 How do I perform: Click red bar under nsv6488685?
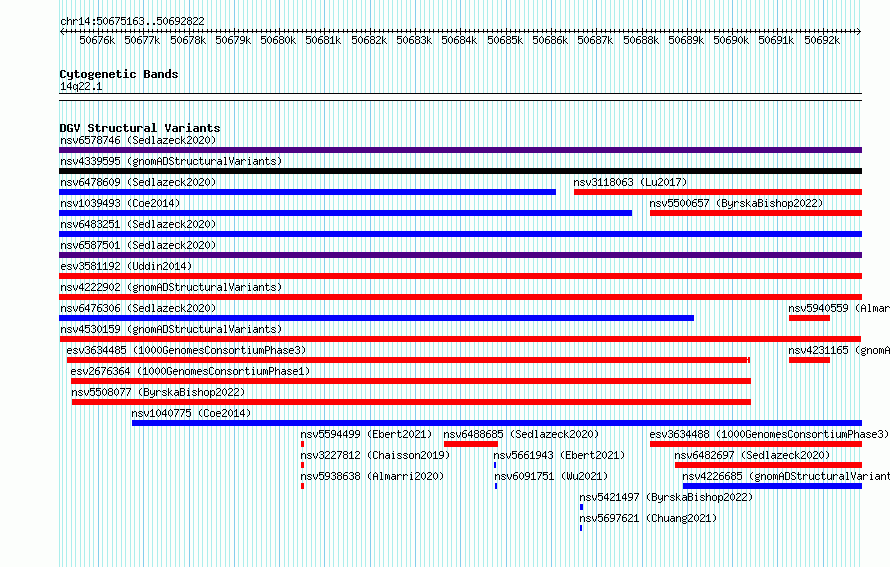click(x=471, y=444)
